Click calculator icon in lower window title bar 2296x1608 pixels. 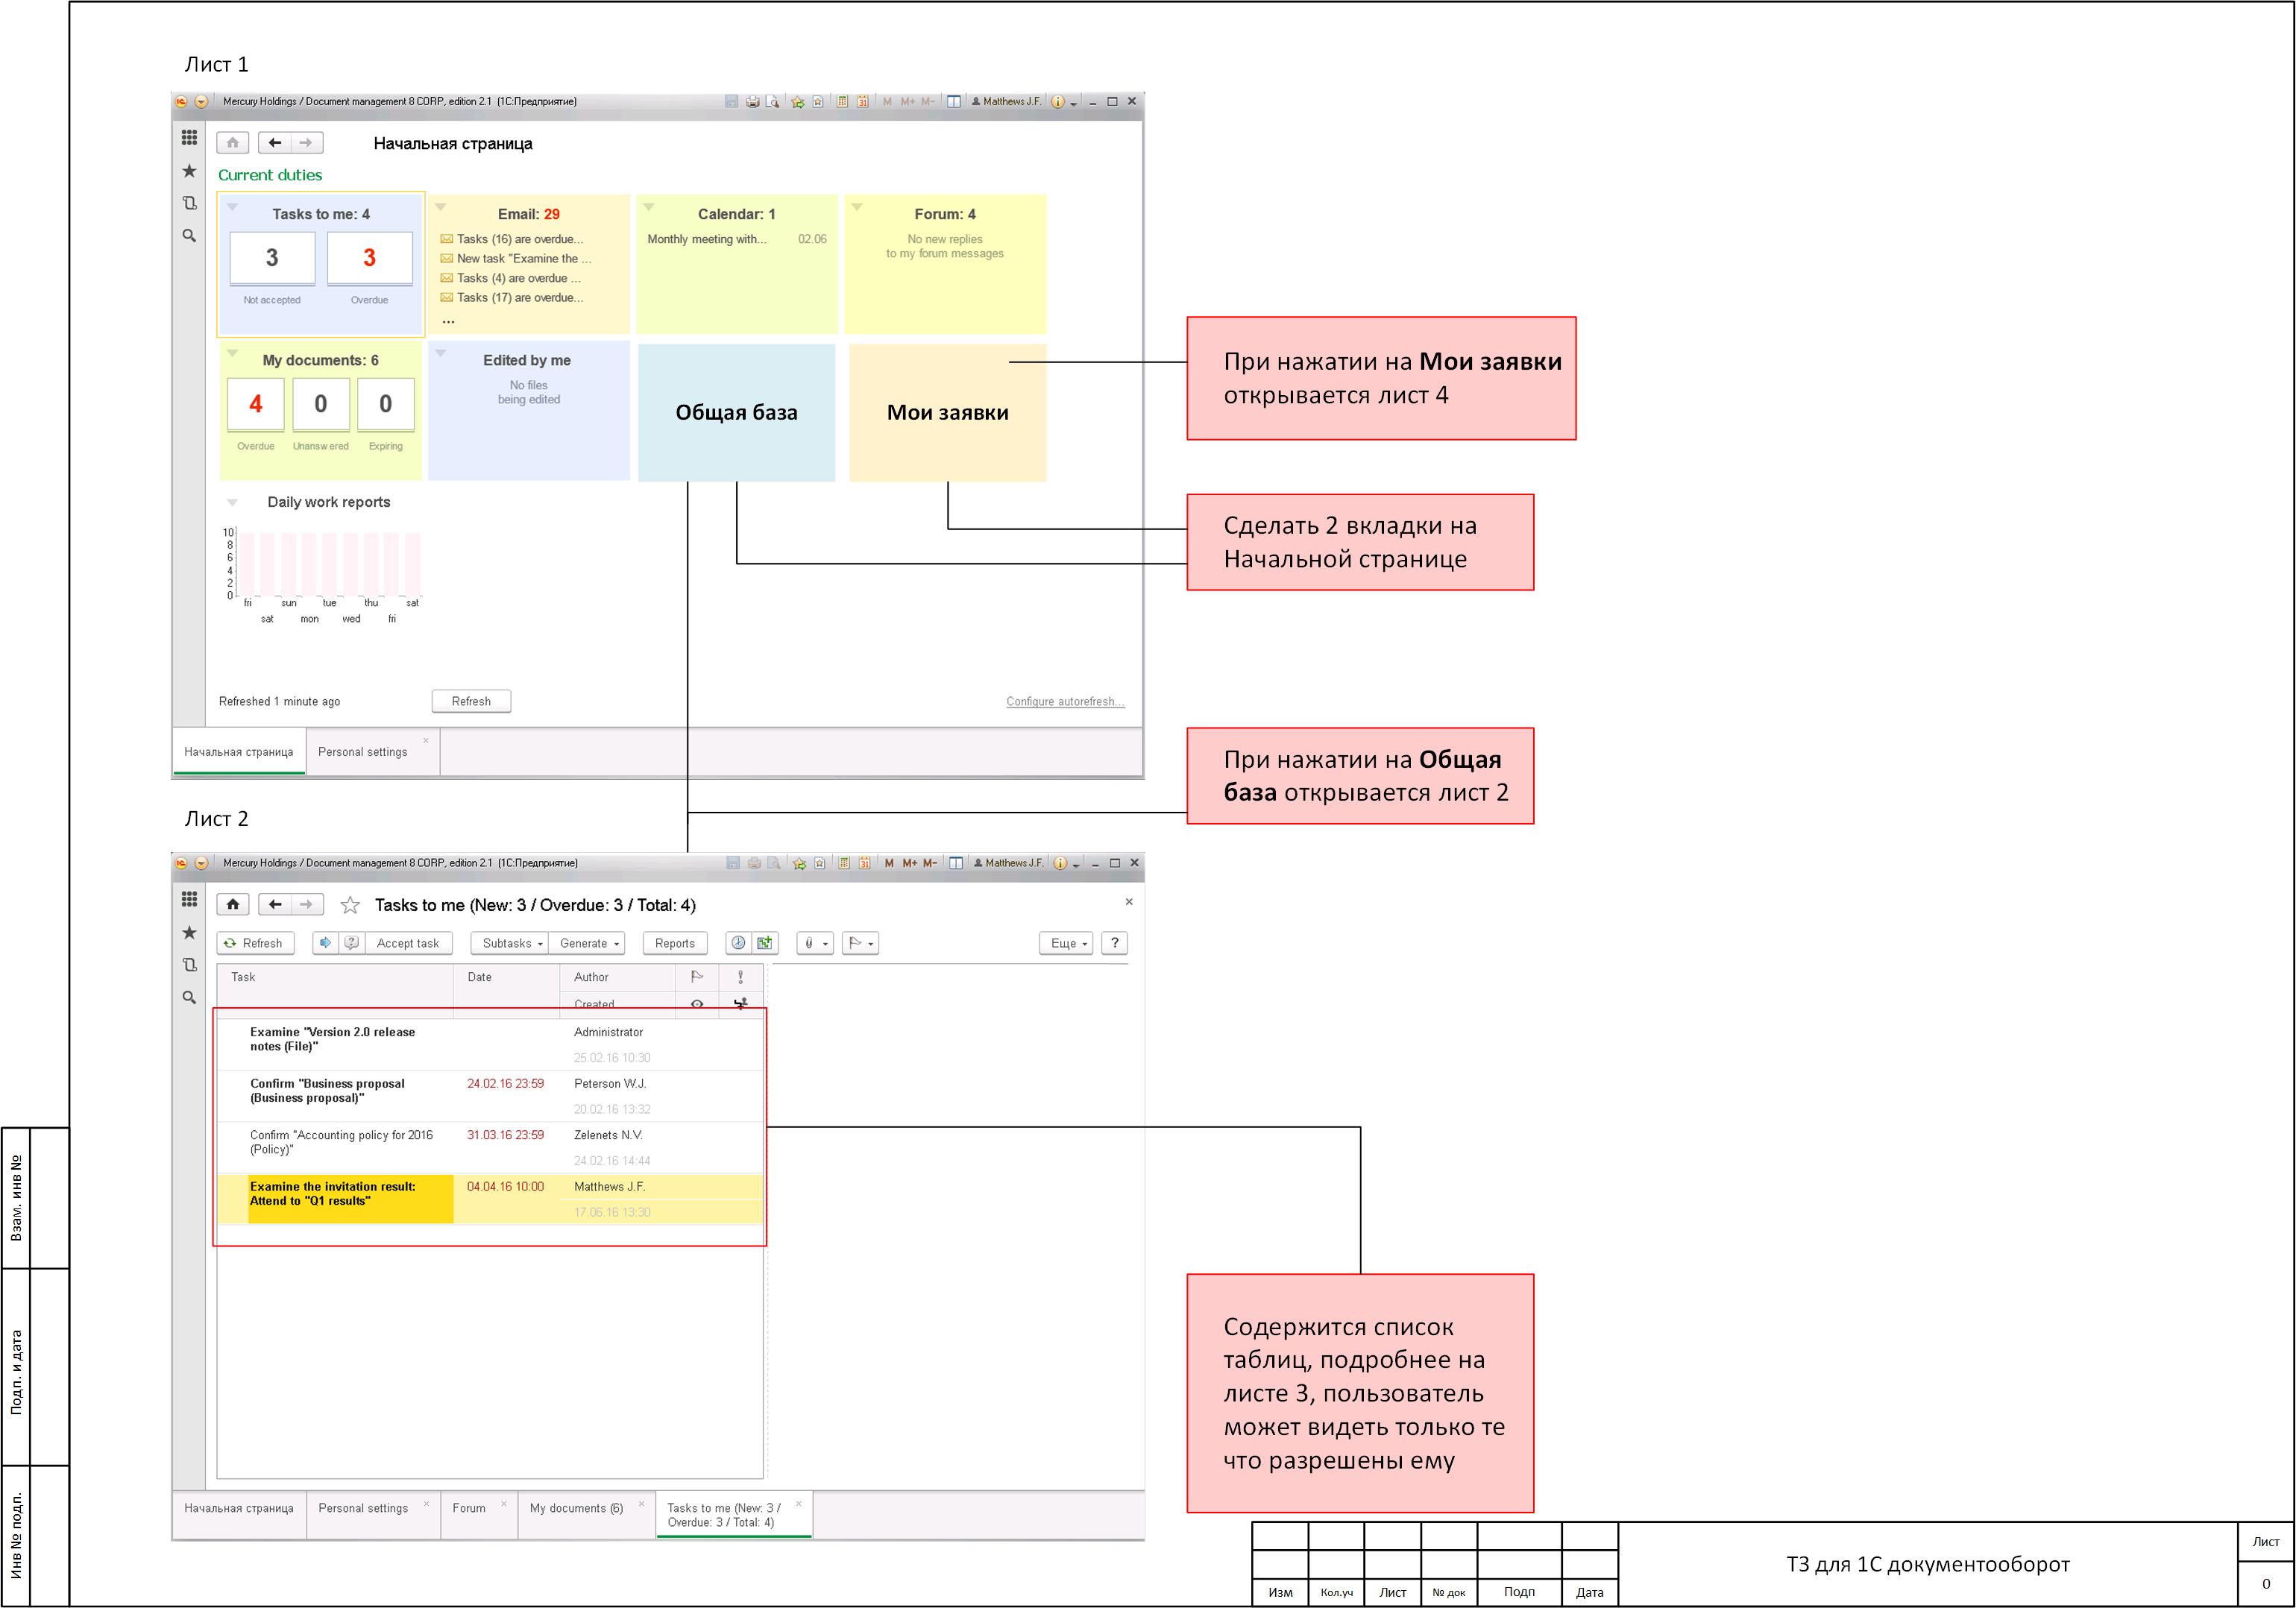click(x=844, y=863)
